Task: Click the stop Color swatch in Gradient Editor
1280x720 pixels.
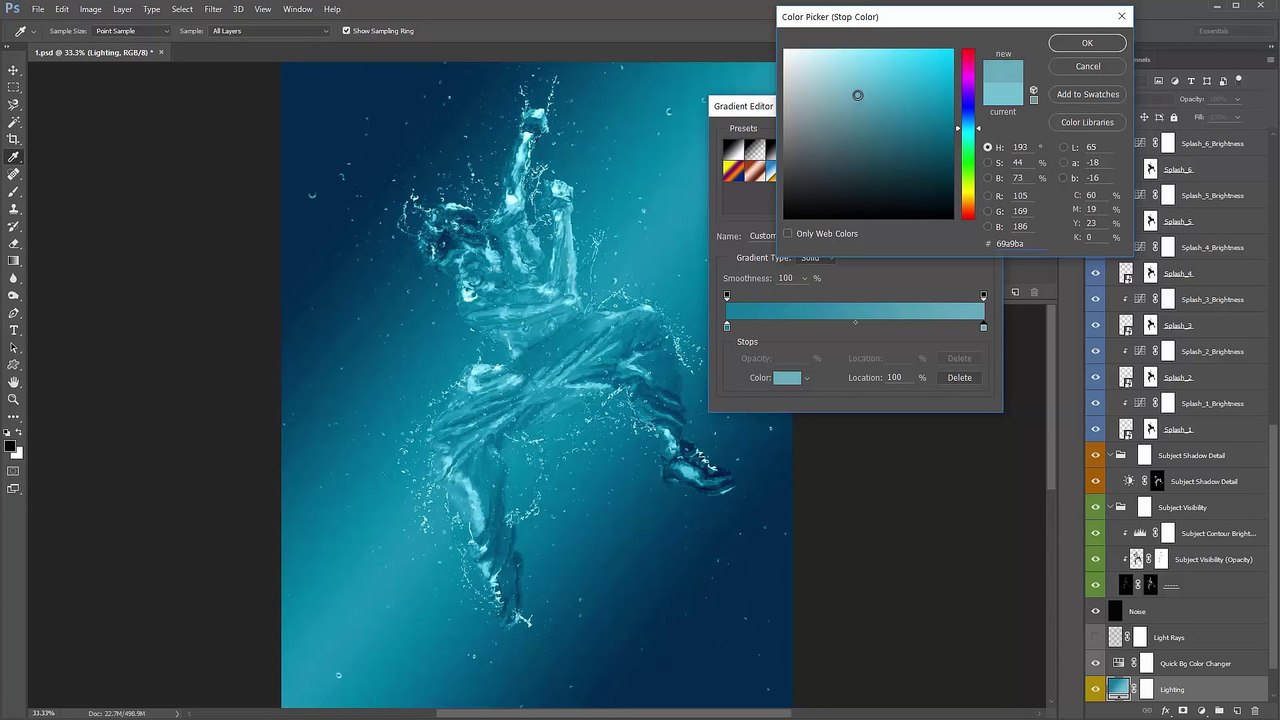Action: [787, 378]
